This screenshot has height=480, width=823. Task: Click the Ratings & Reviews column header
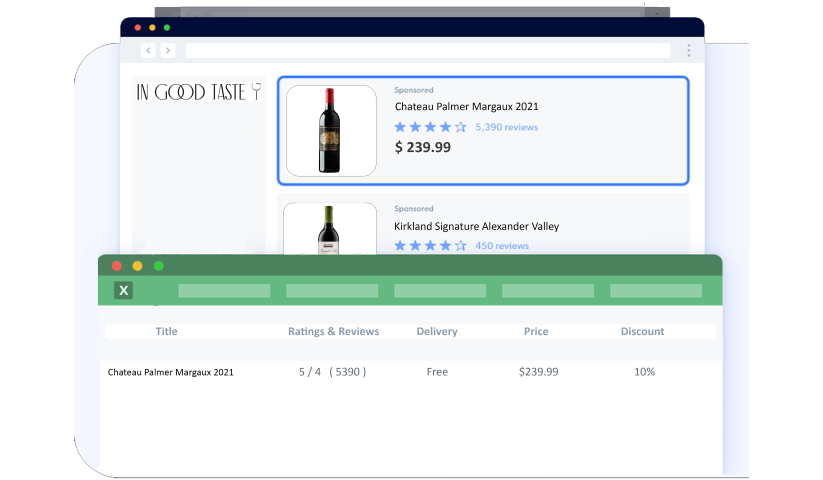[333, 332]
